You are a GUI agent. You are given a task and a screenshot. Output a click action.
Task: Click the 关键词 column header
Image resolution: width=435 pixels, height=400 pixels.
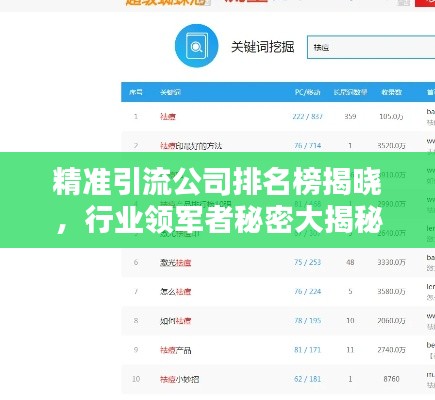(x=170, y=92)
